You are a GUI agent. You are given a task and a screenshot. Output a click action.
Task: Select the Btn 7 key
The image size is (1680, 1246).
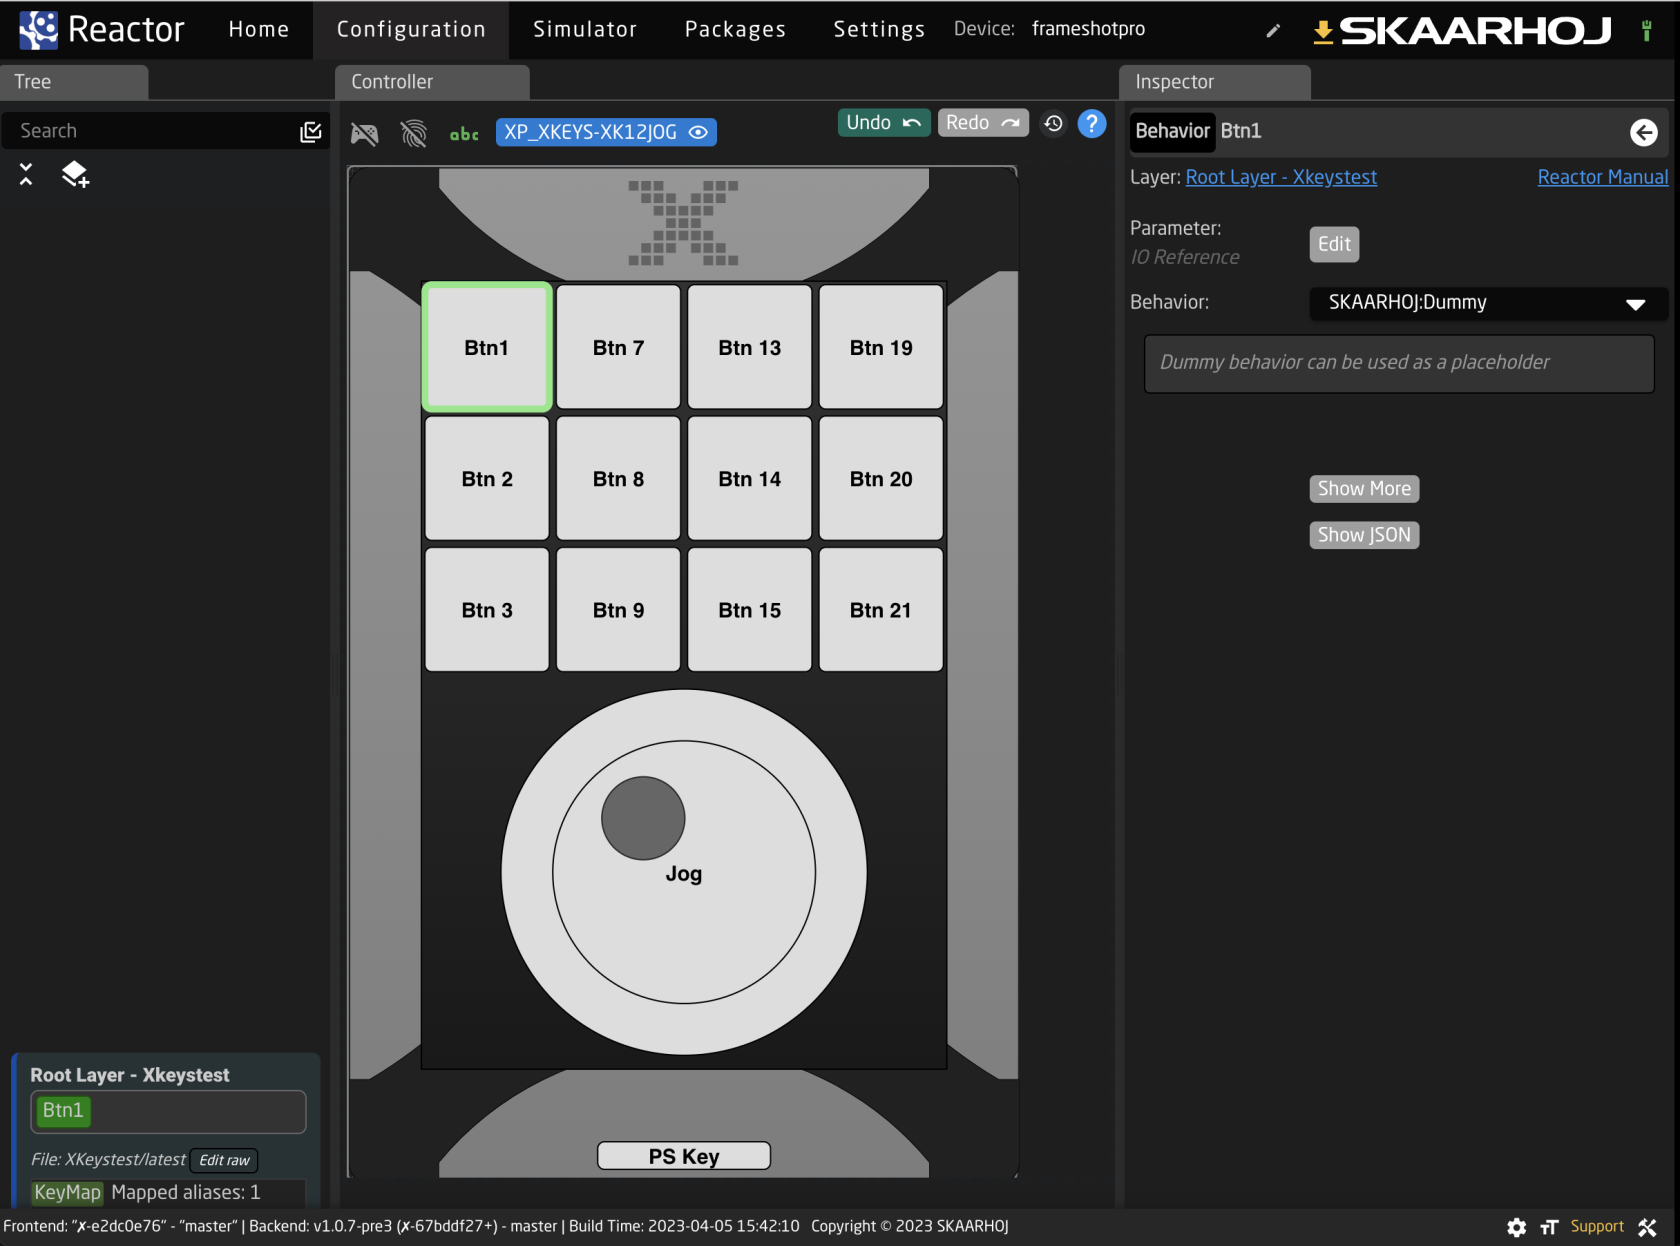click(x=618, y=347)
